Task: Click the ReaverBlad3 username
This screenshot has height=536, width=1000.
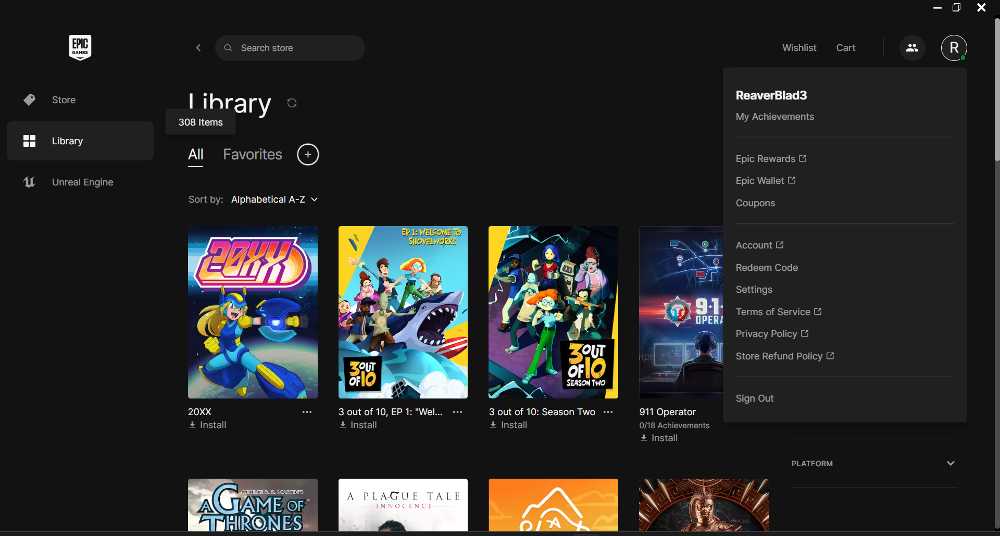Action: [x=771, y=96]
